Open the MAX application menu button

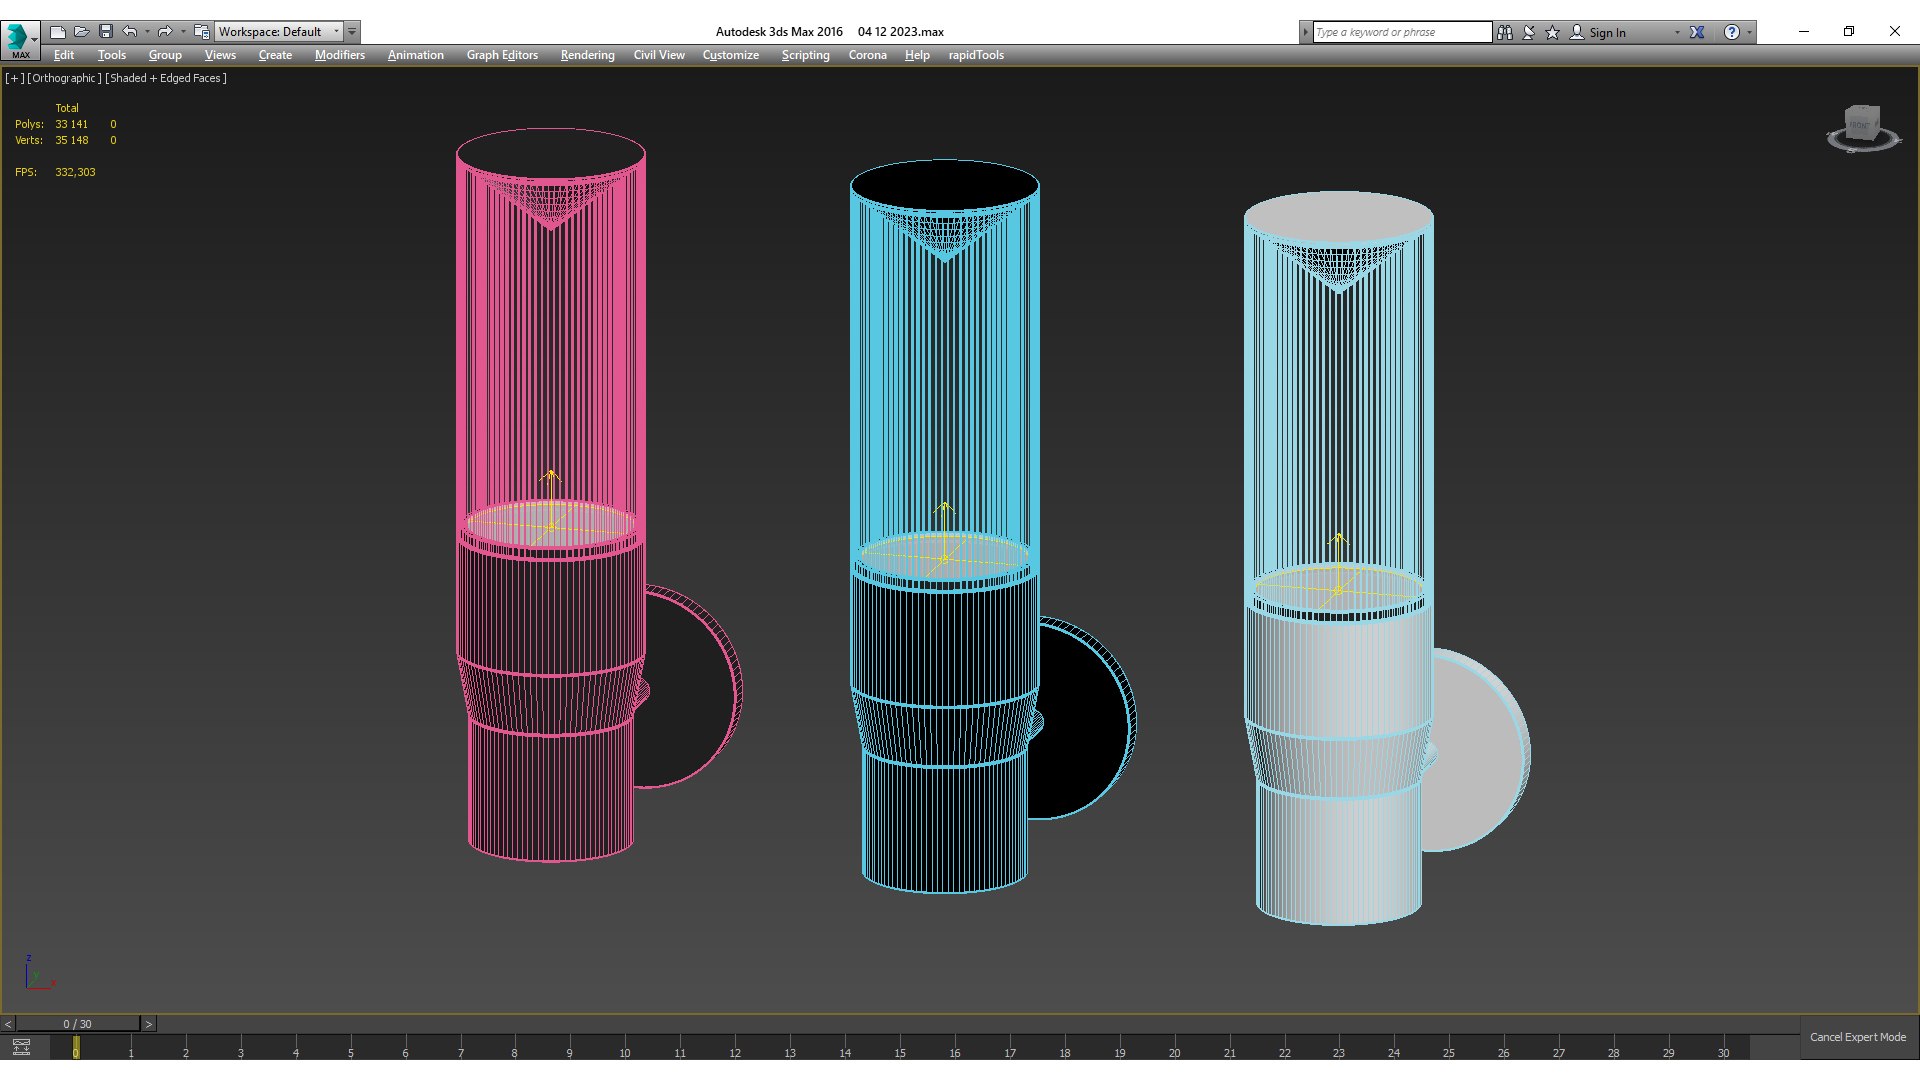pyautogui.click(x=20, y=39)
